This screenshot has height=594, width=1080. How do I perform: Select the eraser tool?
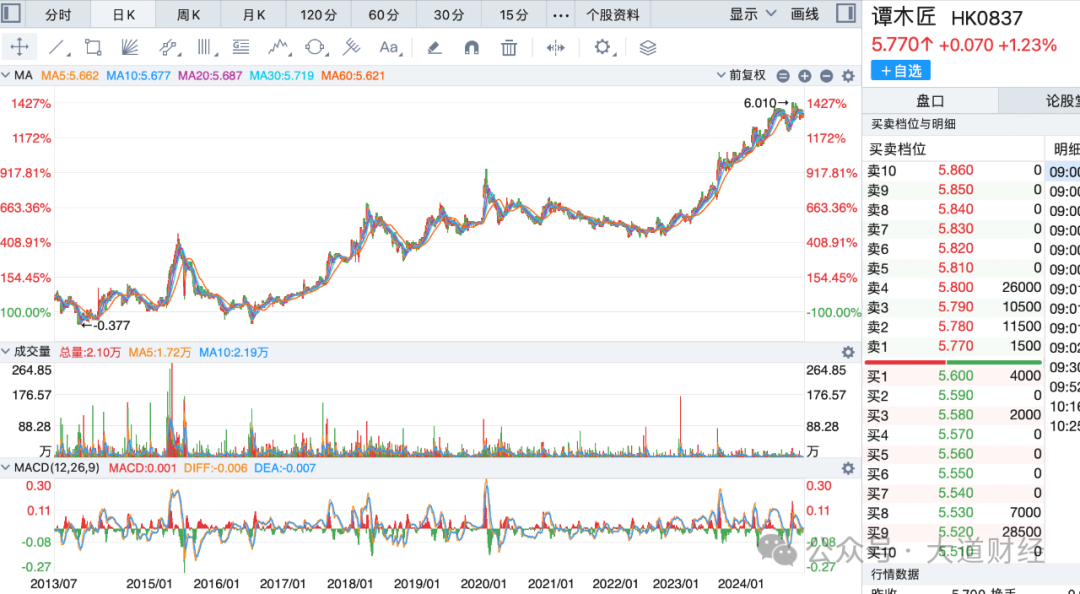(434, 48)
